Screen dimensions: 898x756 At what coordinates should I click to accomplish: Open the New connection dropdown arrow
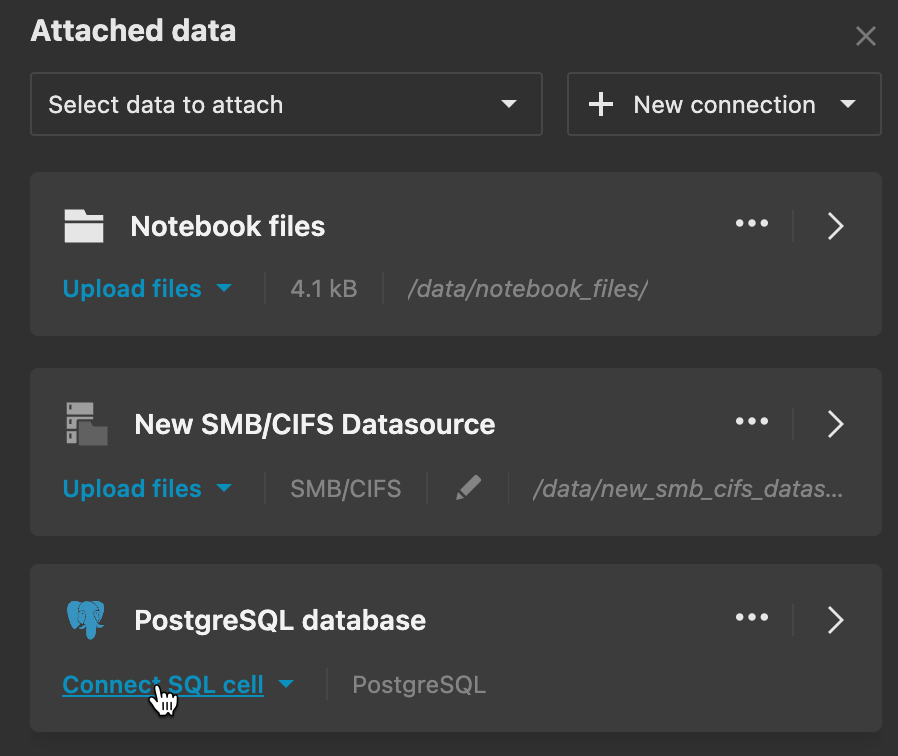(849, 104)
